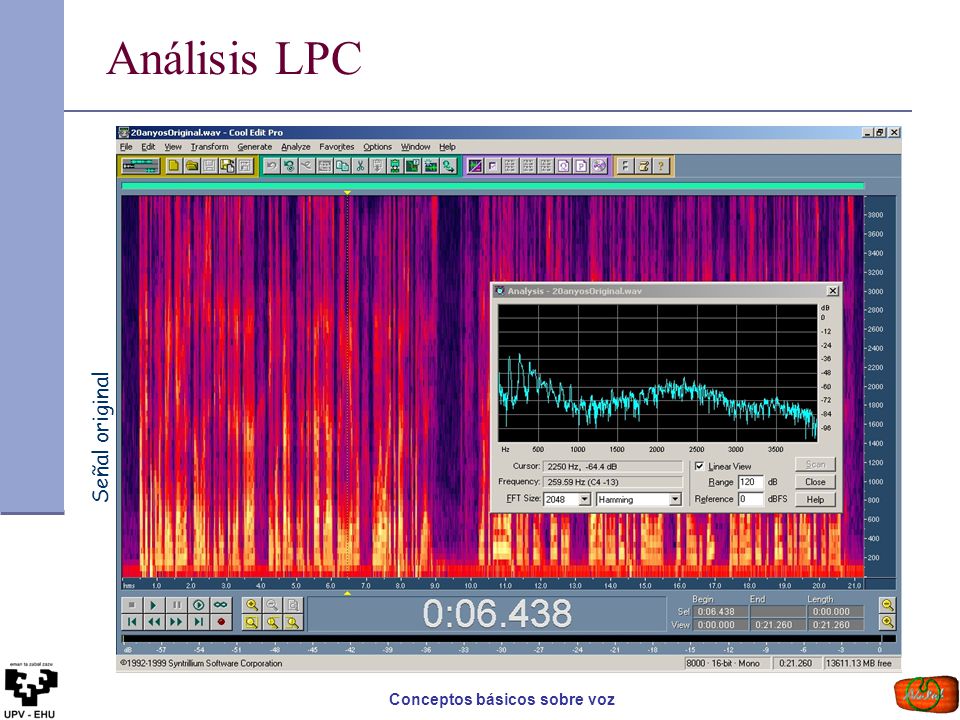Viewport: 960px width, 720px height.
Task: Zoom in horizontally with magnifier icon
Action: [252, 605]
